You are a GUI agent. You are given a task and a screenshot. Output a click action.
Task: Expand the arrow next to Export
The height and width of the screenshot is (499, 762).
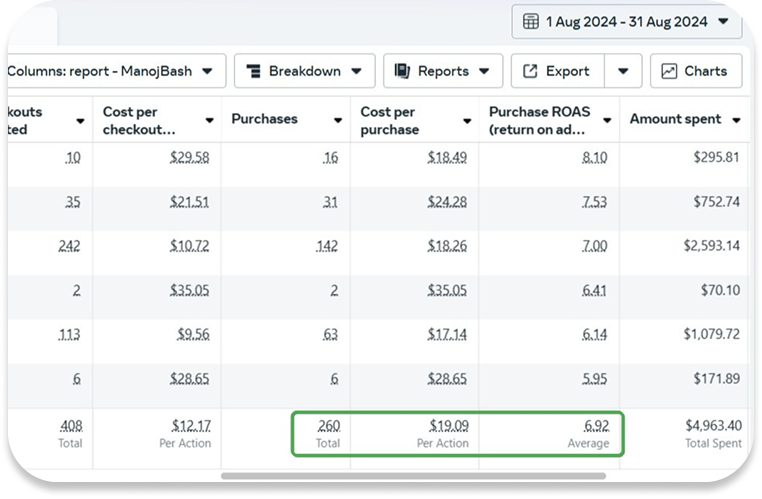[x=623, y=72]
